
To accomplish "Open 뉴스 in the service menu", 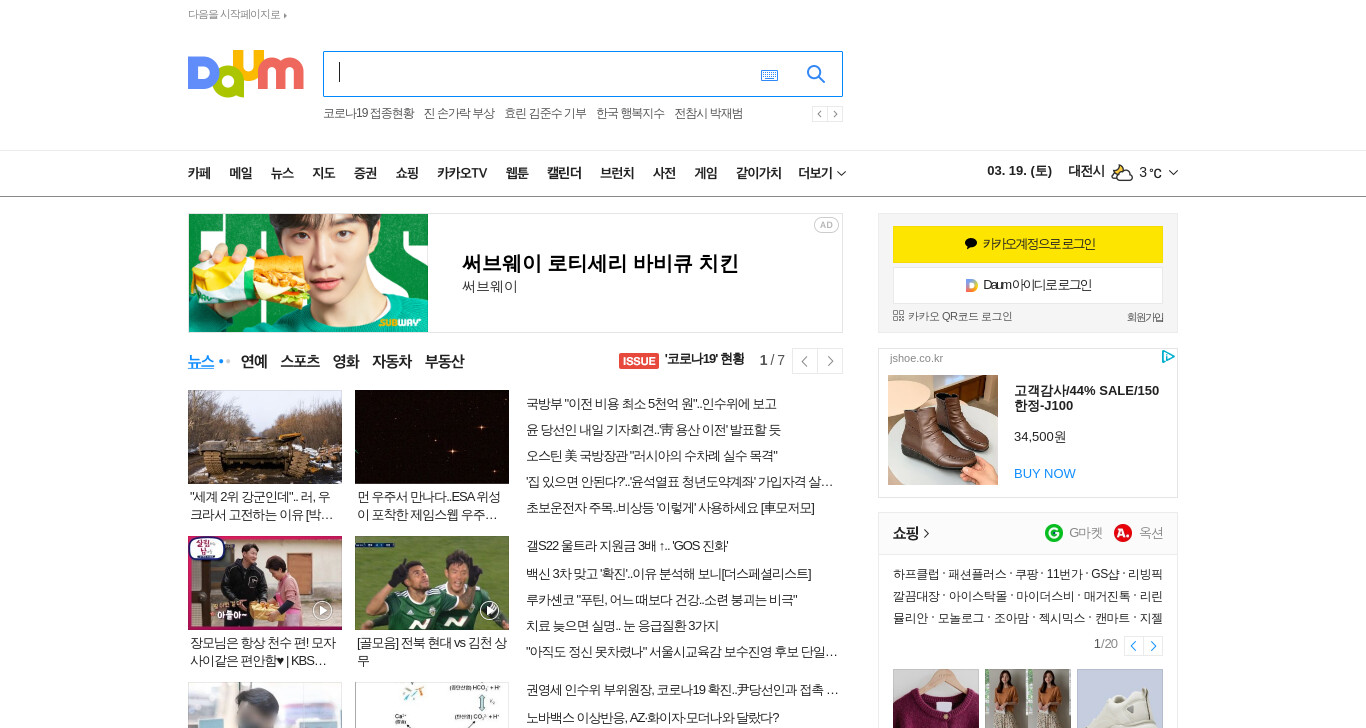I will [282, 173].
